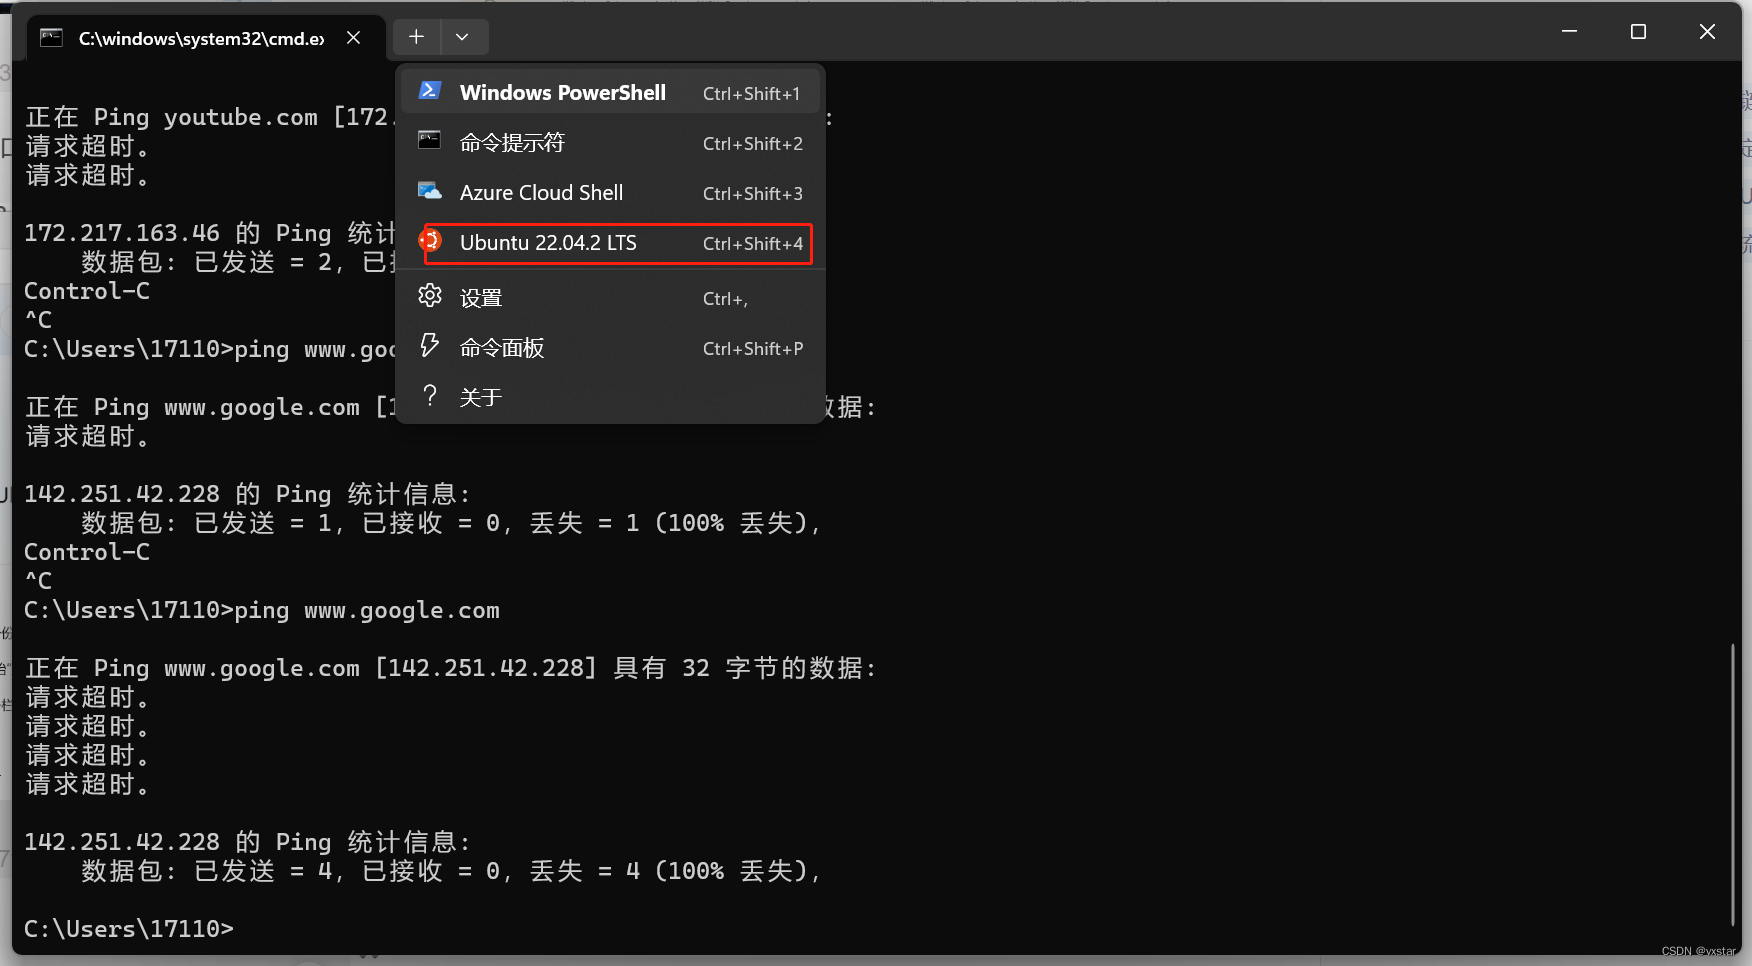Image resolution: width=1752 pixels, height=966 pixels.
Task: Click the question mark icon next to 关于
Action: 430,395
